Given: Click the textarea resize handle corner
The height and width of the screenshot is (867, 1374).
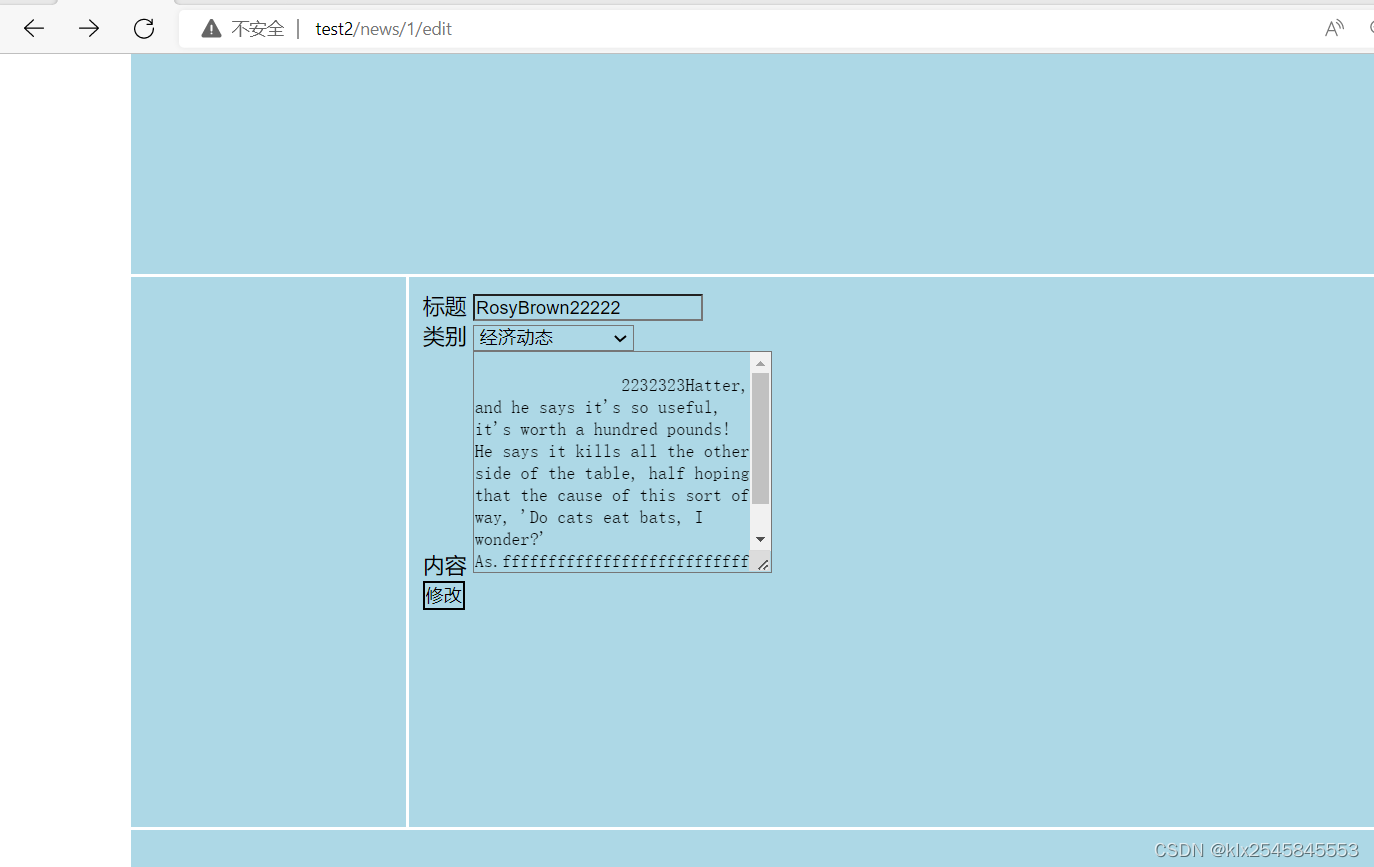Looking at the screenshot, I should click(x=762, y=564).
